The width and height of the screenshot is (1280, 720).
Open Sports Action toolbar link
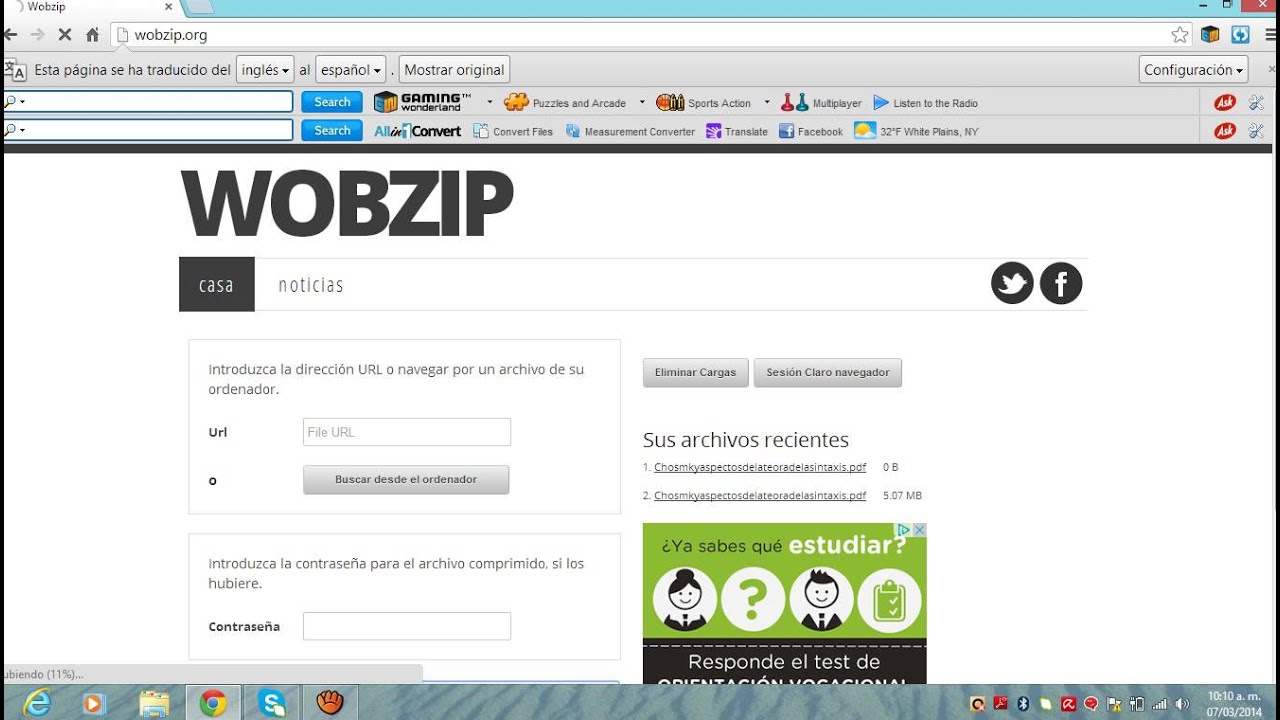(x=703, y=103)
